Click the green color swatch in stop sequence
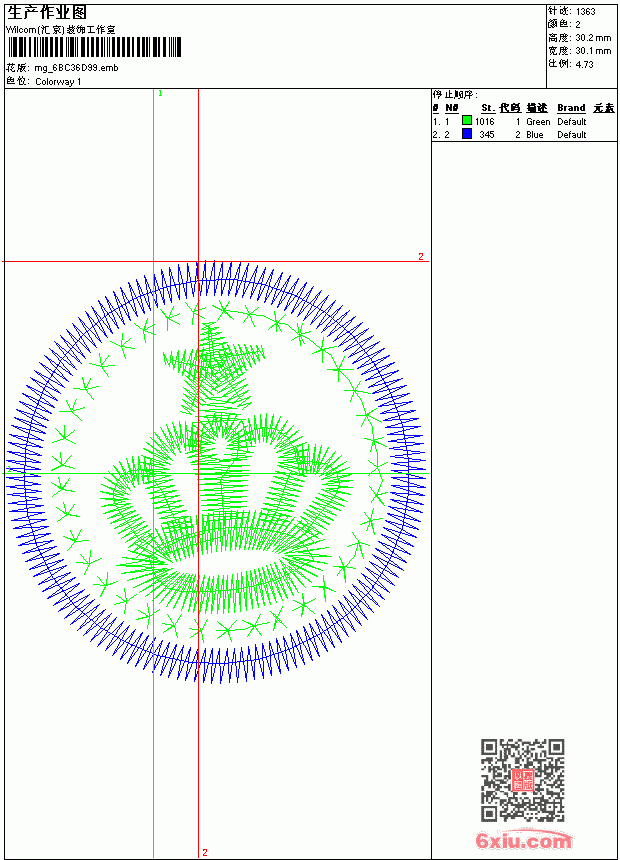 click(467, 120)
